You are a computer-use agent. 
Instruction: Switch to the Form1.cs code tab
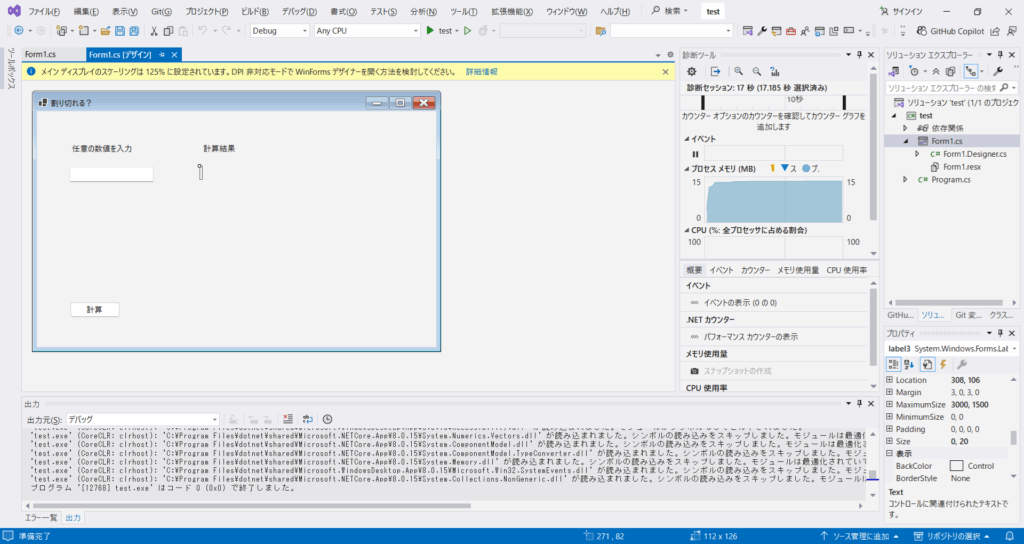(41, 53)
